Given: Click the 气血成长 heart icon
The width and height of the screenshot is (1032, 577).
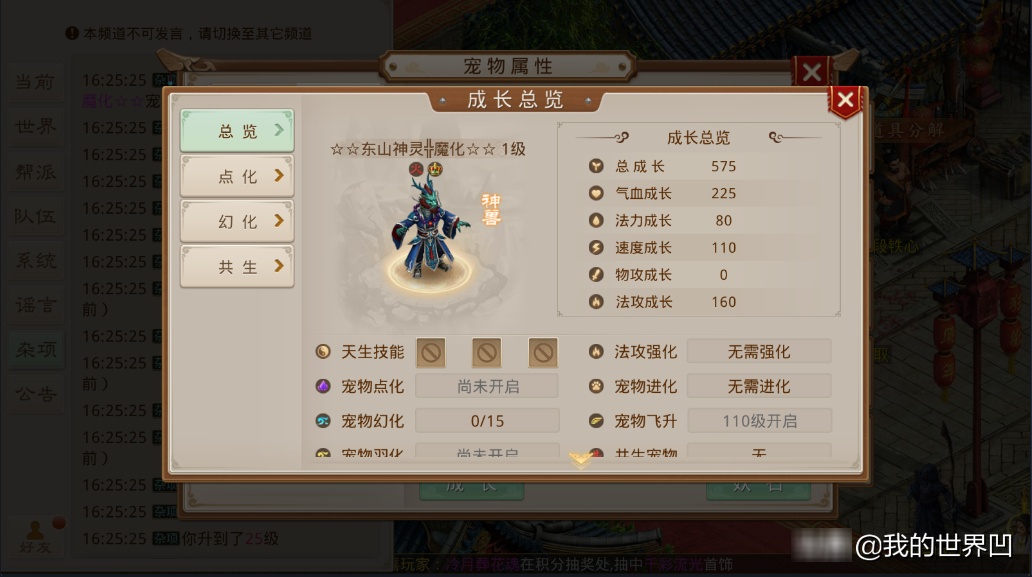Looking at the screenshot, I should 596,193.
